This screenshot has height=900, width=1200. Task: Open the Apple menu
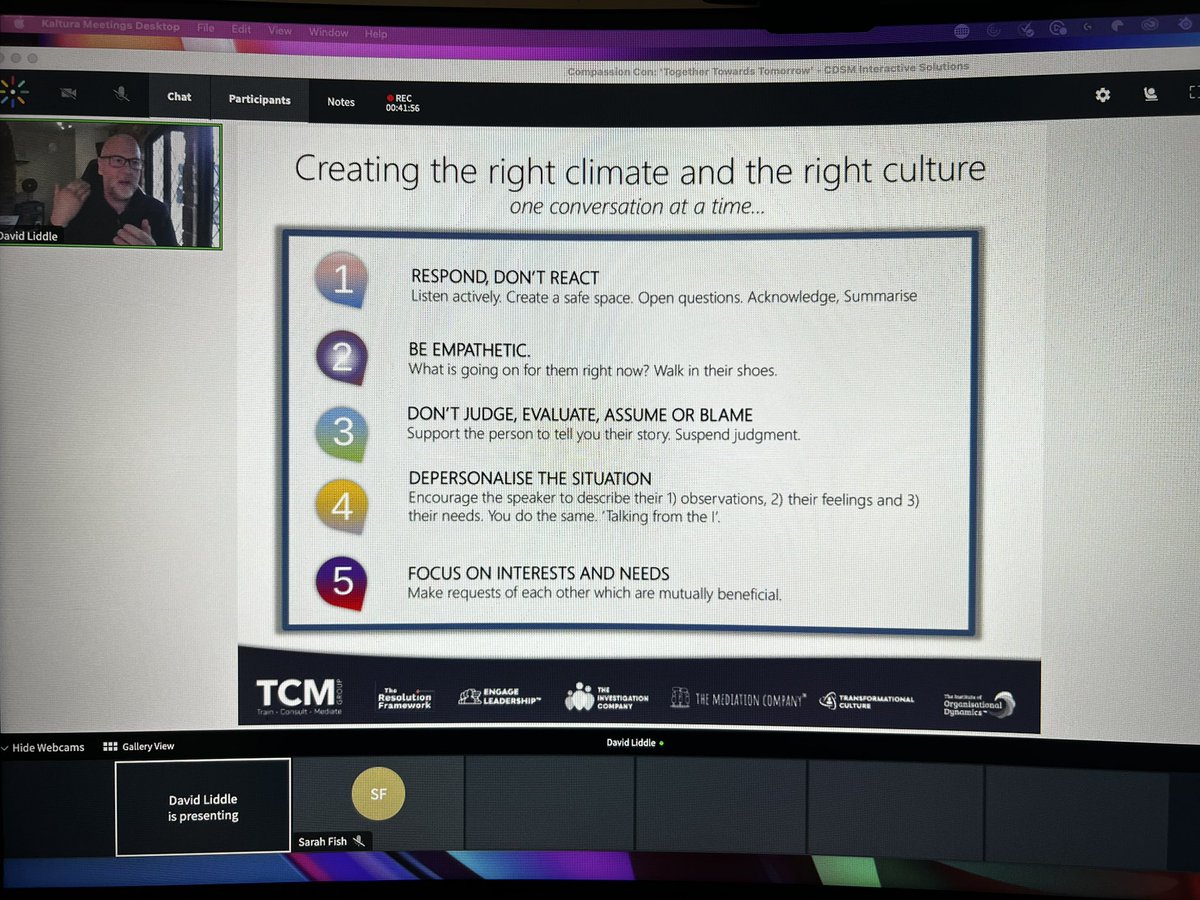click(x=17, y=22)
